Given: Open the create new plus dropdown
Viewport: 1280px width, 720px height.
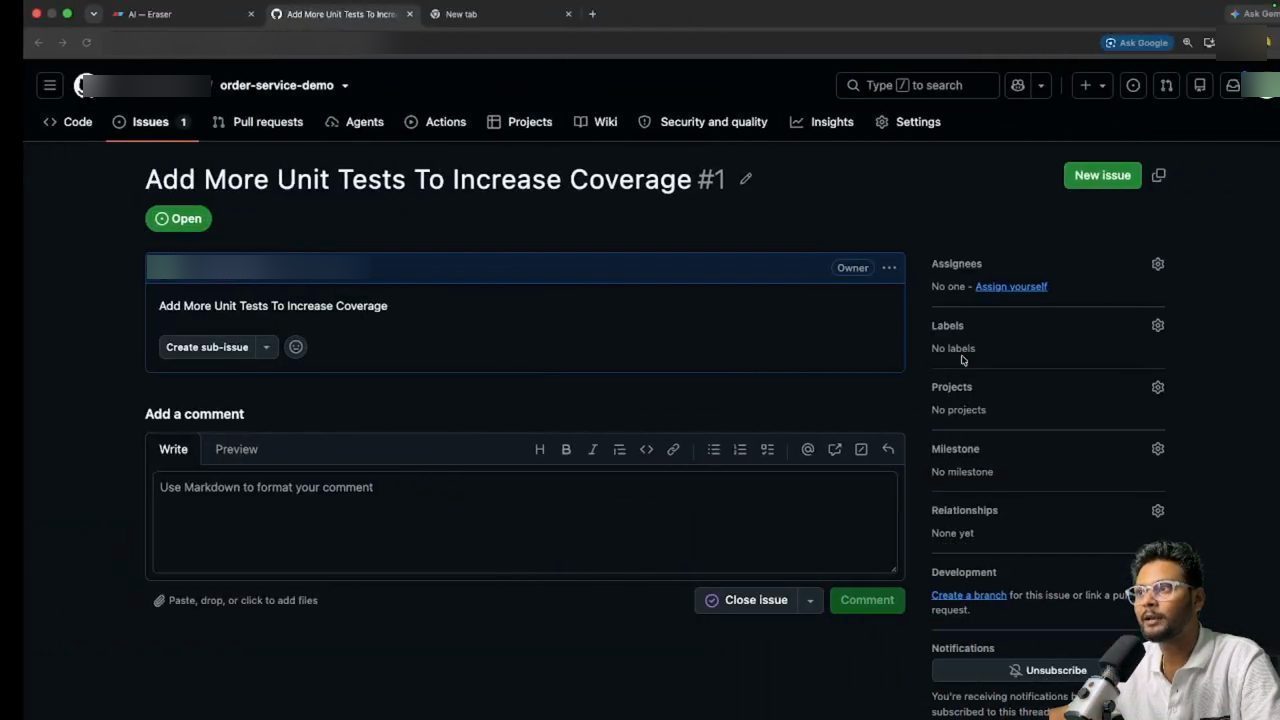Looking at the screenshot, I should [x=1092, y=86].
